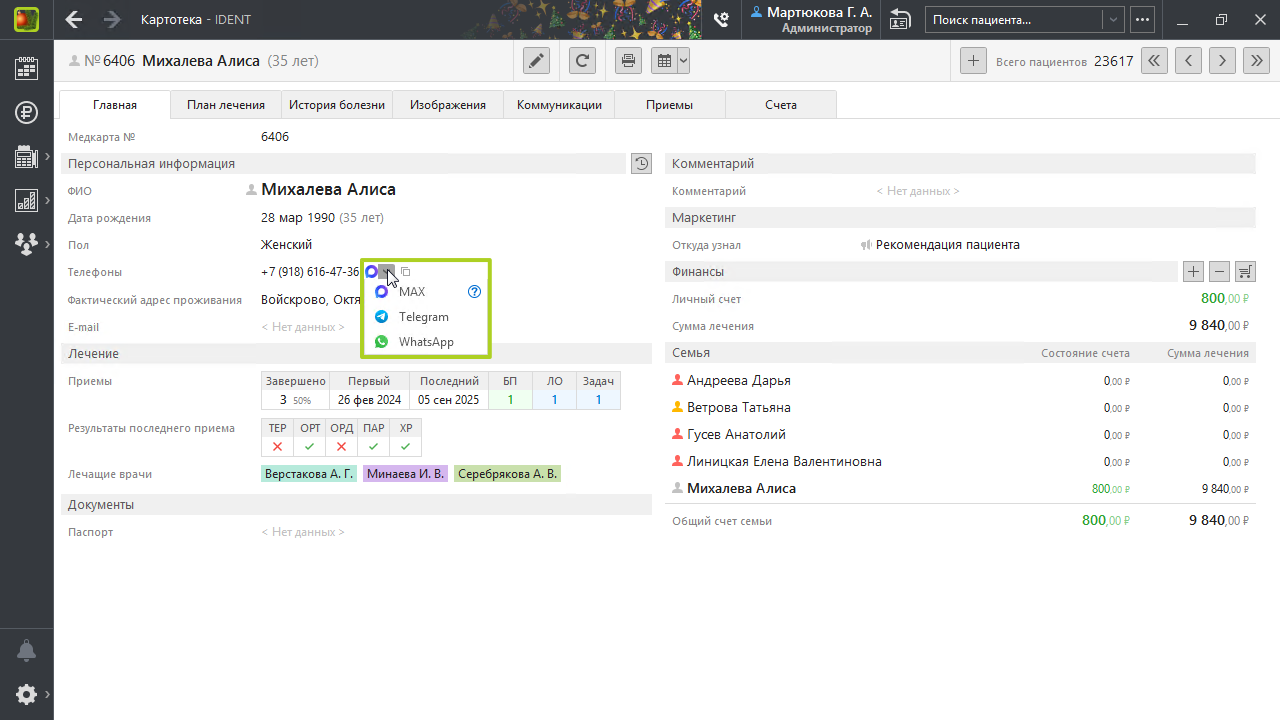
Task: Open family member Андреева Дарья
Action: 738,380
